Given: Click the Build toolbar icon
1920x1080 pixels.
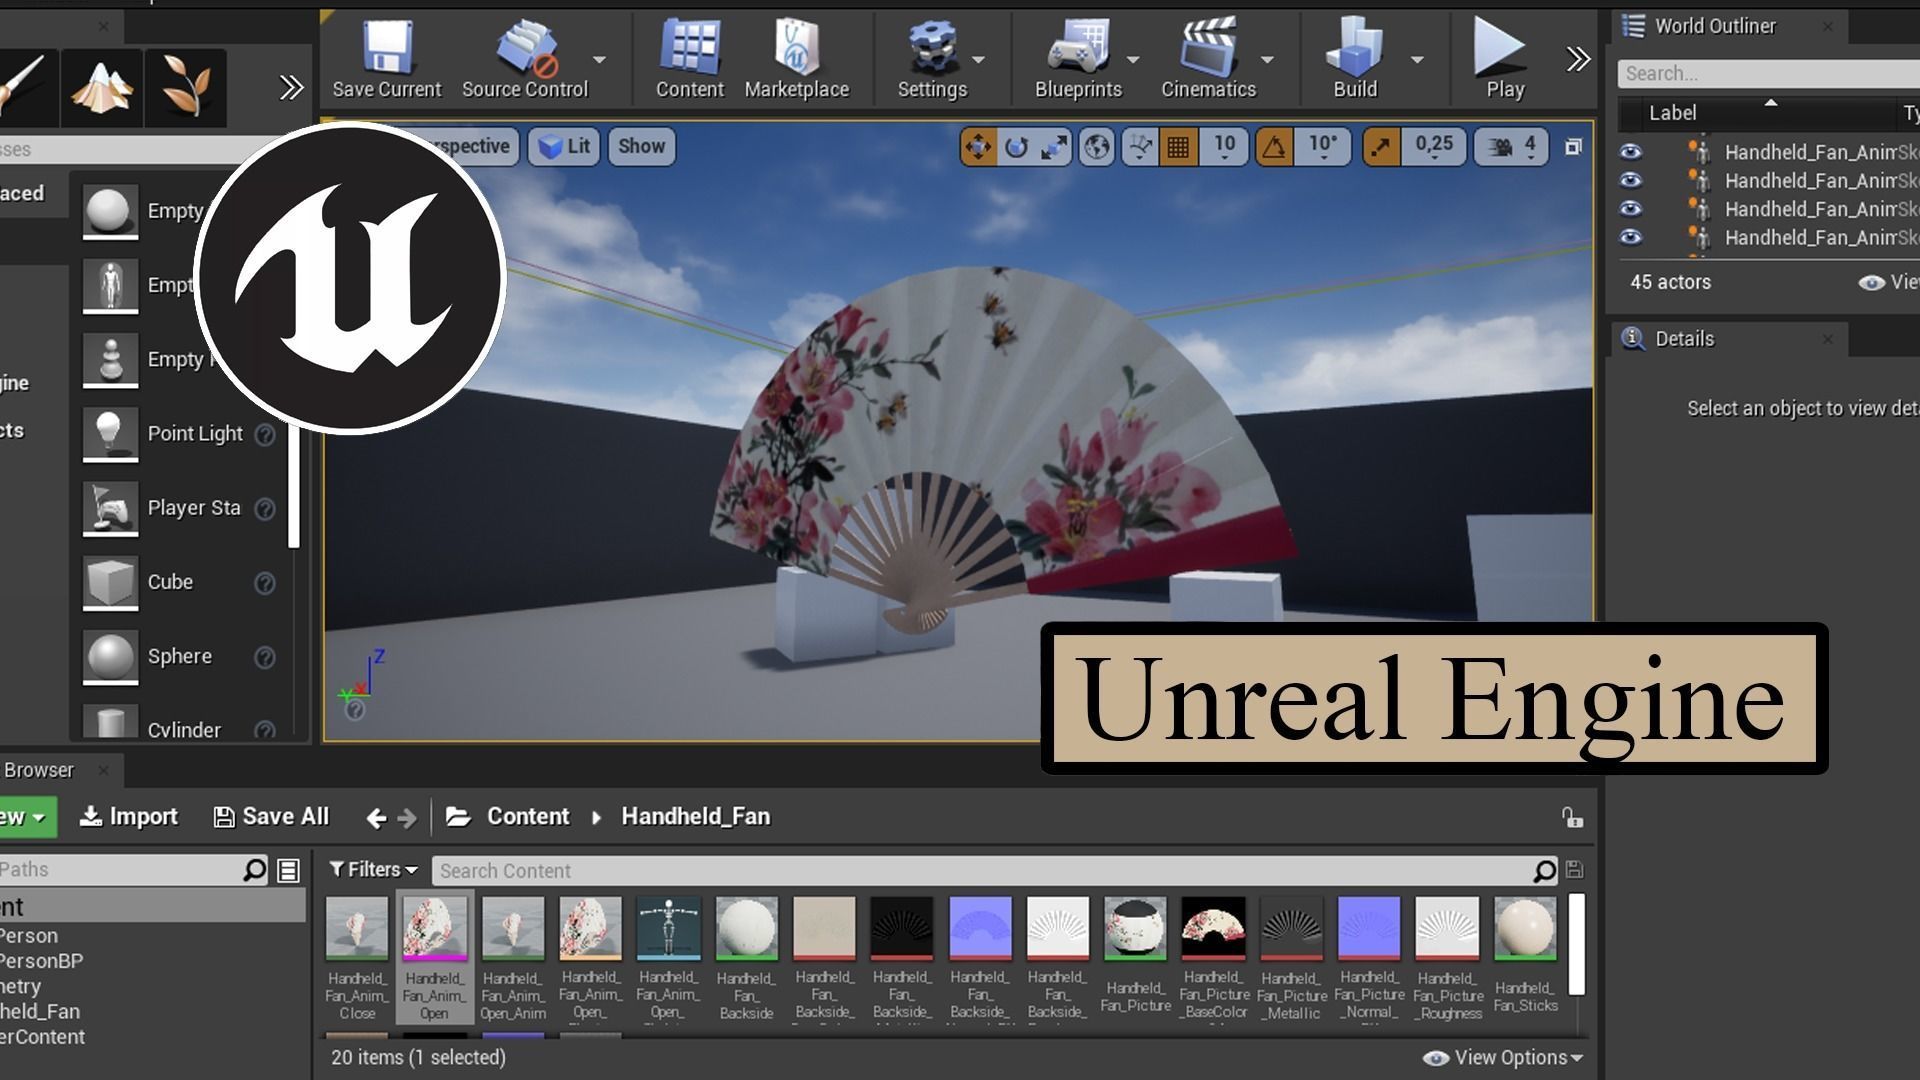Looking at the screenshot, I should pos(1355,48).
